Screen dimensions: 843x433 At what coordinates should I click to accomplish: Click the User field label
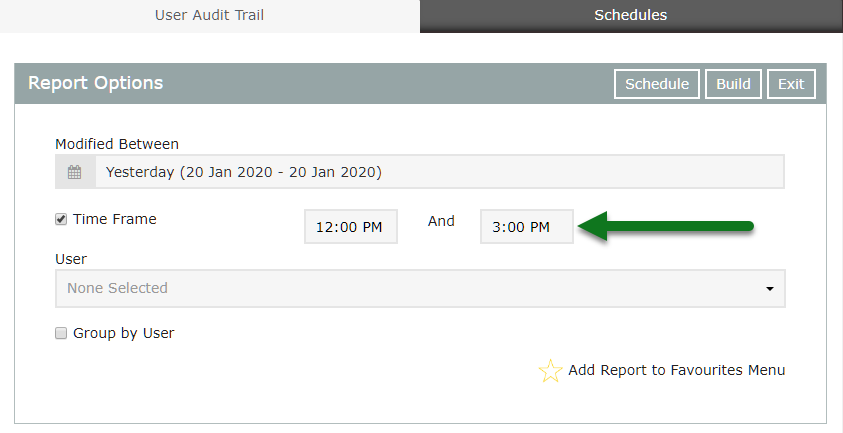(x=71, y=259)
